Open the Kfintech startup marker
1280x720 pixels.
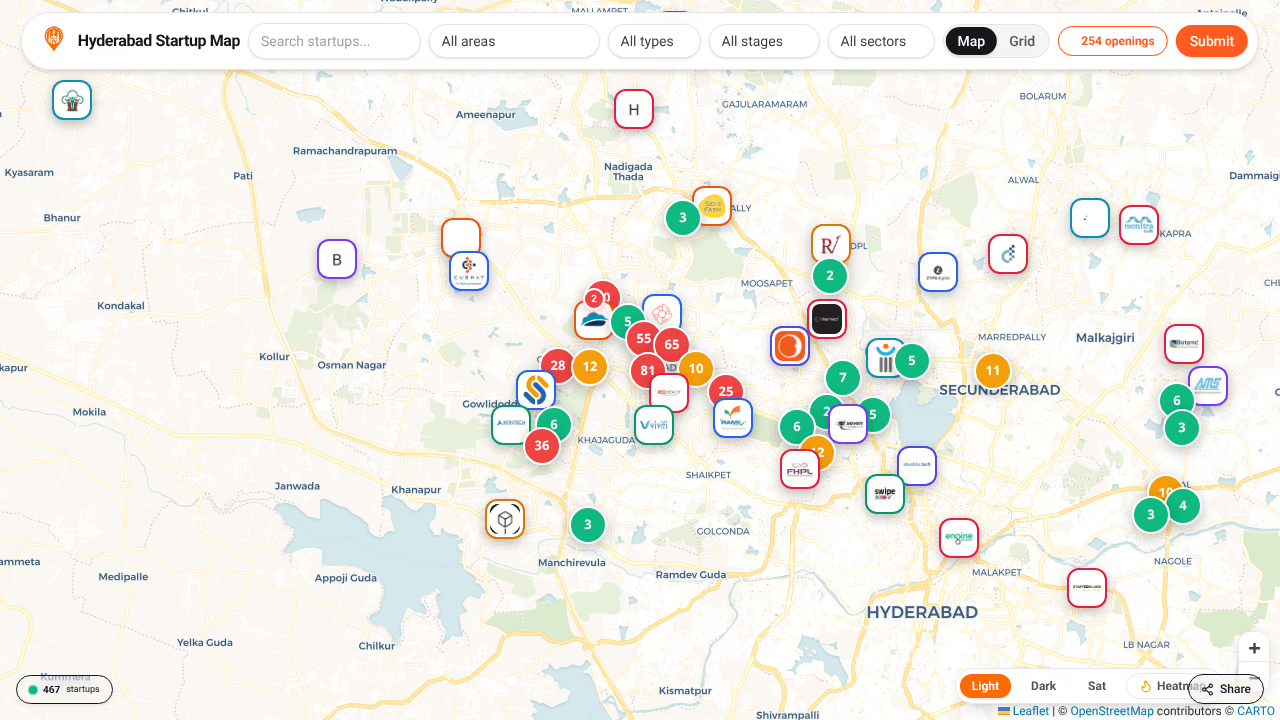[x=511, y=425]
